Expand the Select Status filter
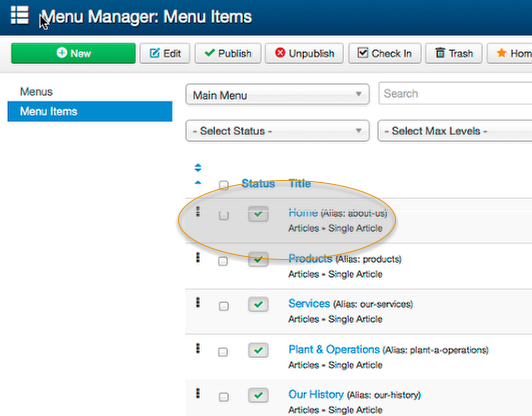532x416 pixels. 278,131
